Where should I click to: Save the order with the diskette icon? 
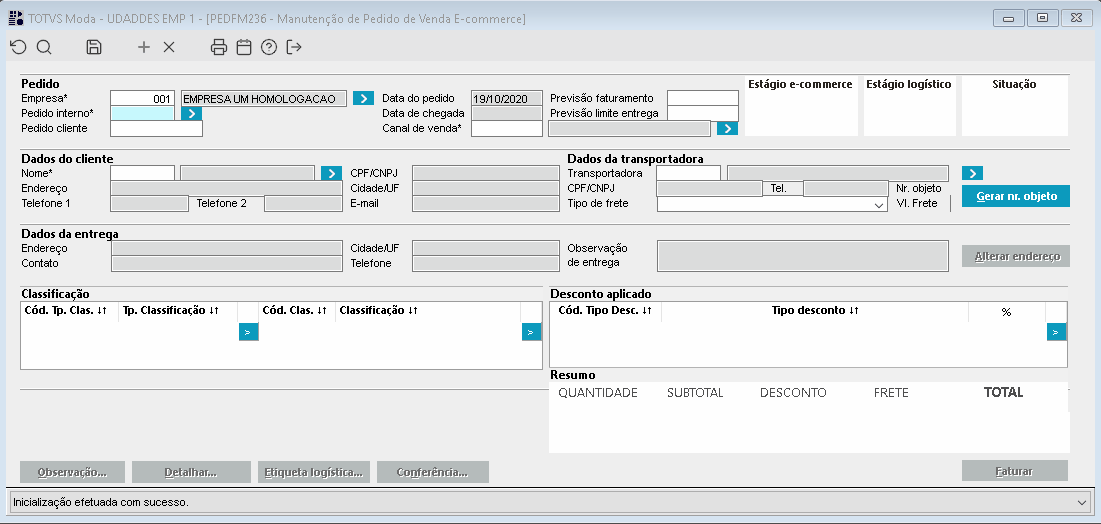94,47
